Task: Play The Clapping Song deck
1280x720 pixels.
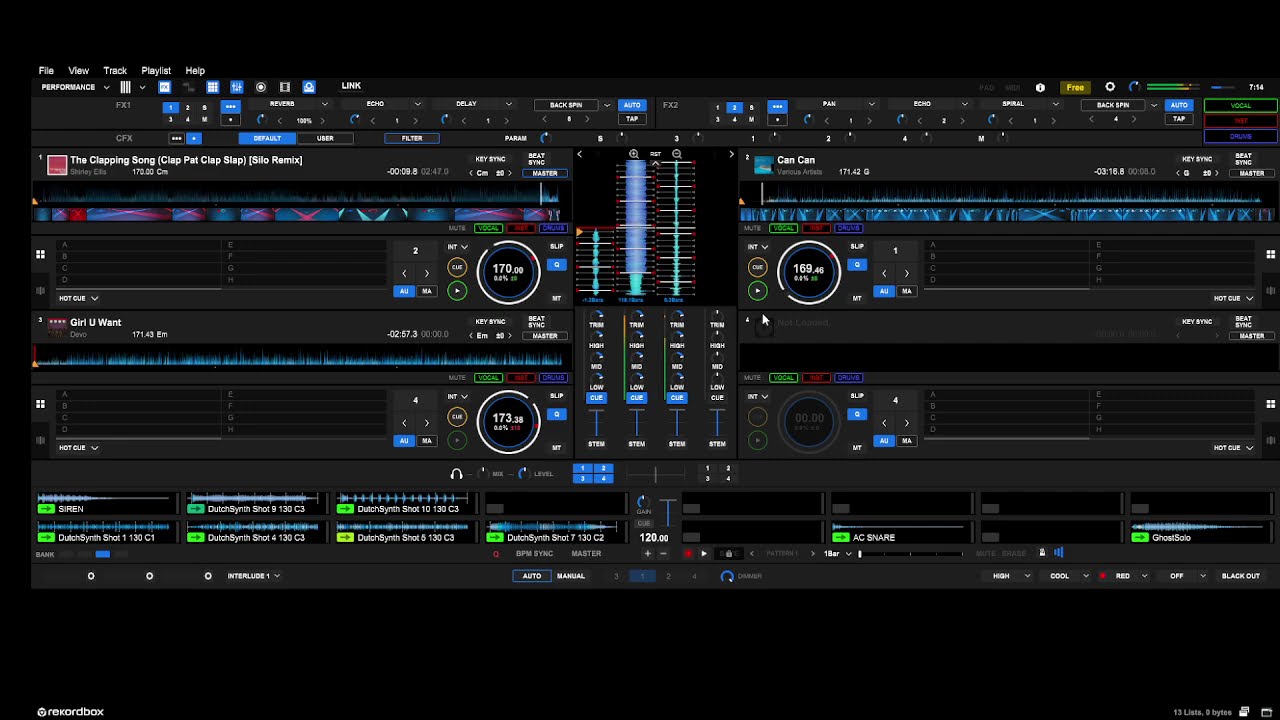Action: click(457, 291)
